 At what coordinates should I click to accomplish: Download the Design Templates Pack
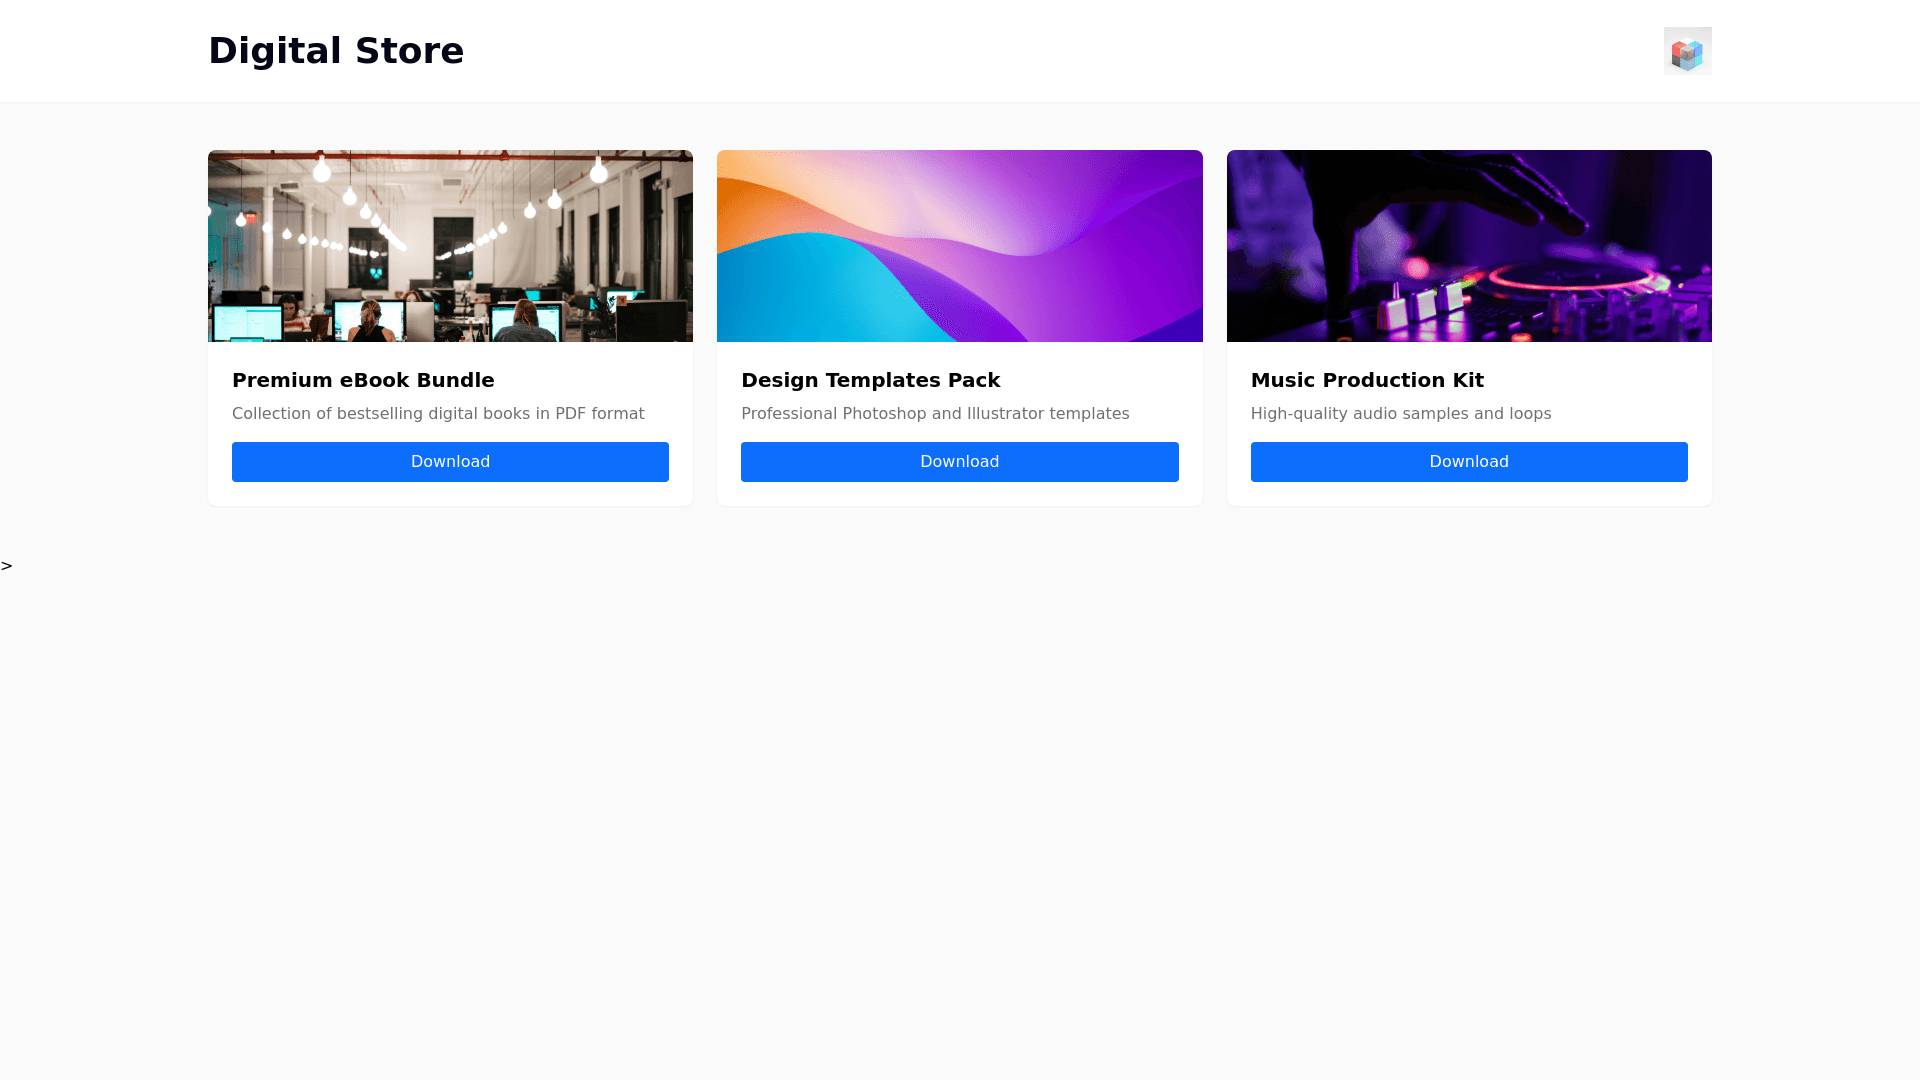(959, 462)
